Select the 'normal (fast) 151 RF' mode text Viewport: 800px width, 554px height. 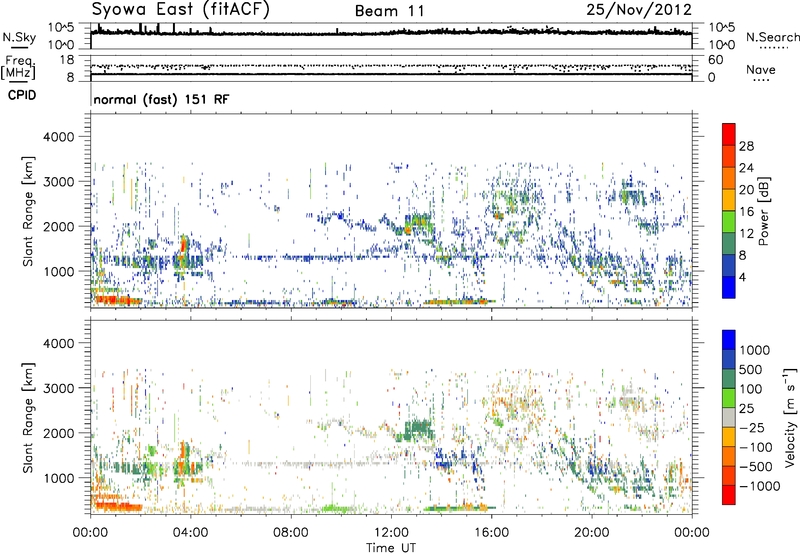click(x=161, y=99)
